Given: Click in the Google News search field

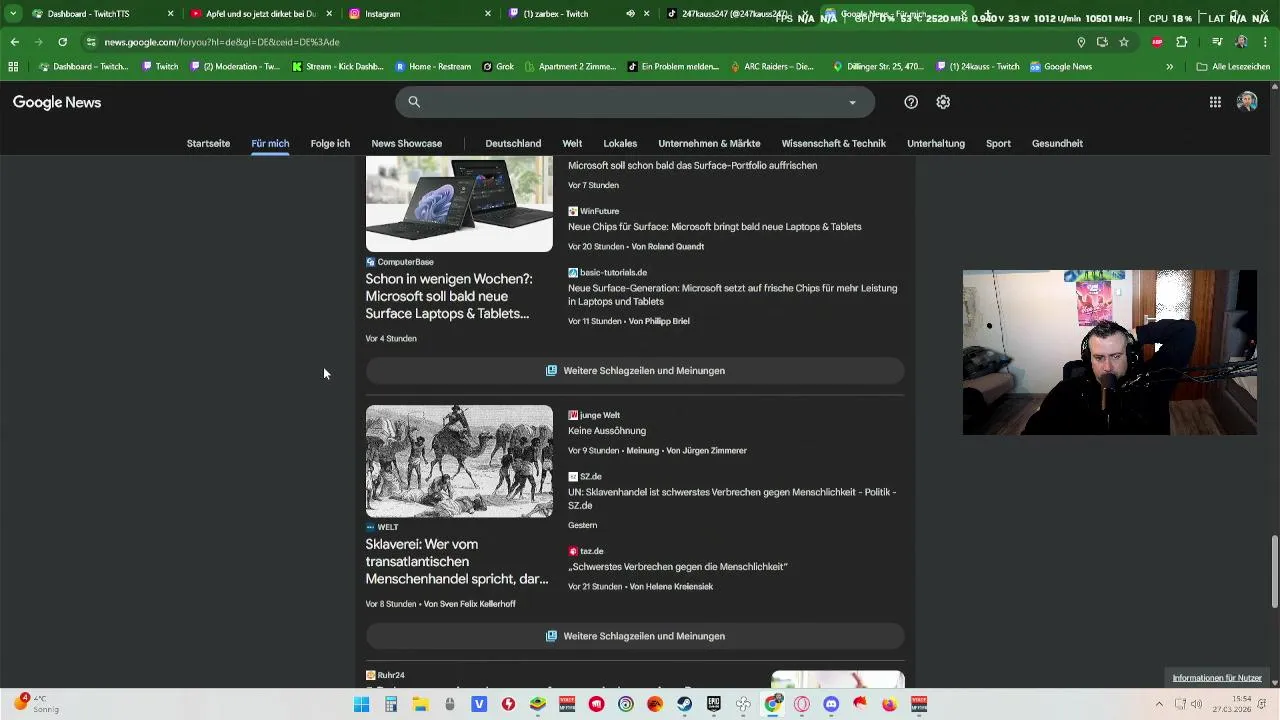Looking at the screenshot, I should click(x=635, y=102).
